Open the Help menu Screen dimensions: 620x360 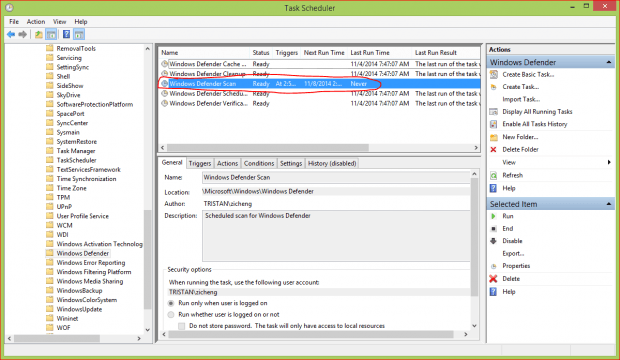click(81, 21)
